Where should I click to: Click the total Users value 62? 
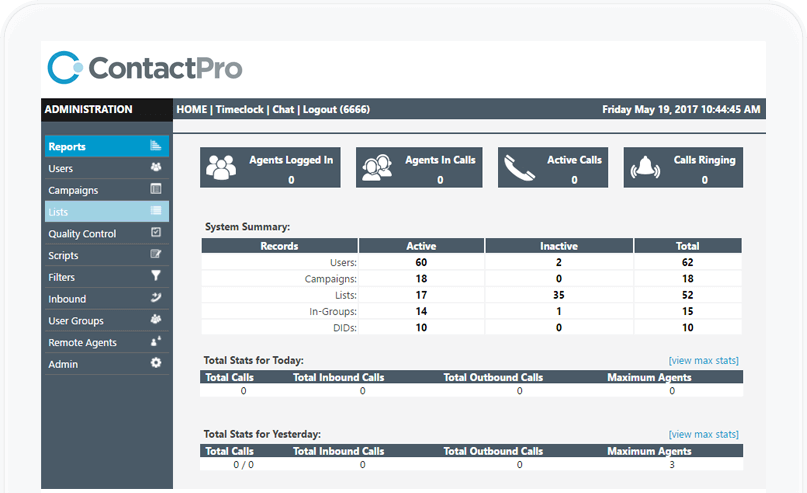click(x=688, y=262)
